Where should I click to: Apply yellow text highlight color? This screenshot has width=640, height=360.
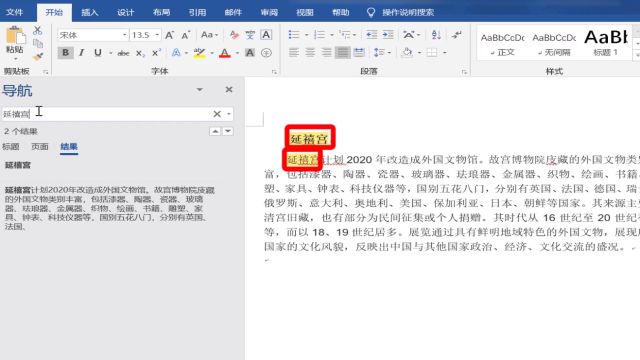point(200,53)
